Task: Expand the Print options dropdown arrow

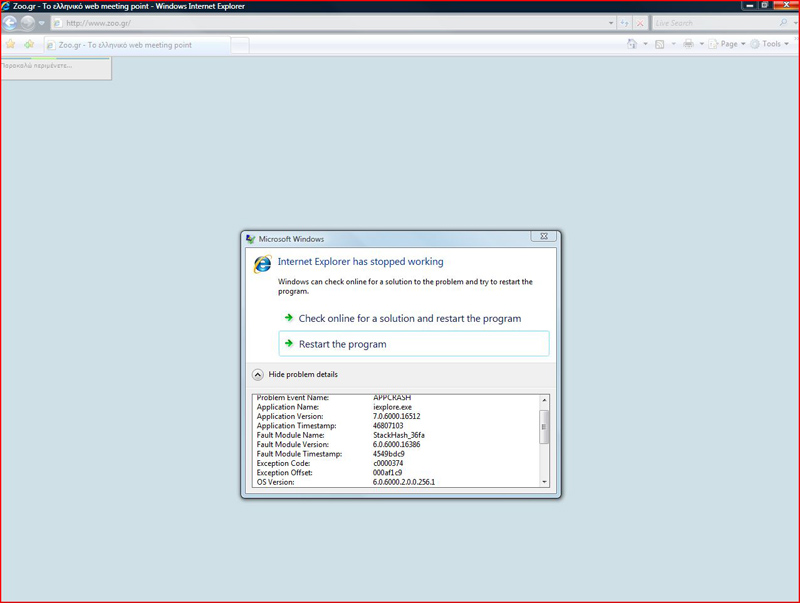Action: coord(702,44)
